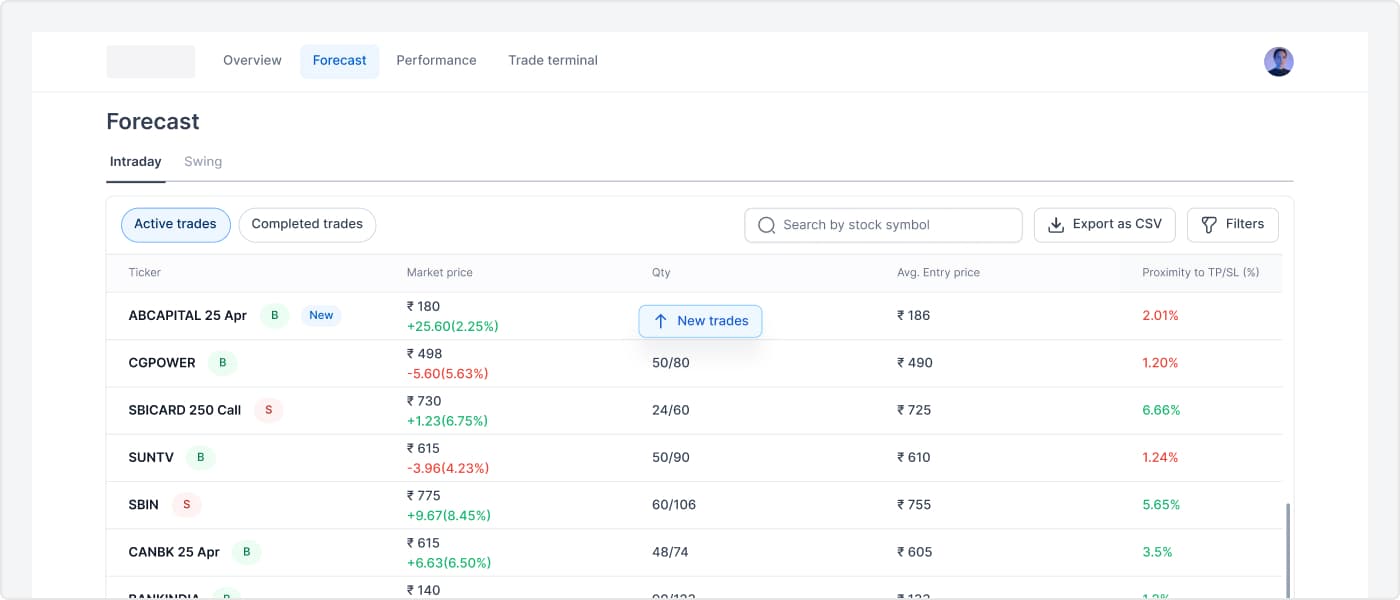Click the ₹ 186 entry price
The width and height of the screenshot is (1400, 600).
pyautogui.click(x=914, y=316)
